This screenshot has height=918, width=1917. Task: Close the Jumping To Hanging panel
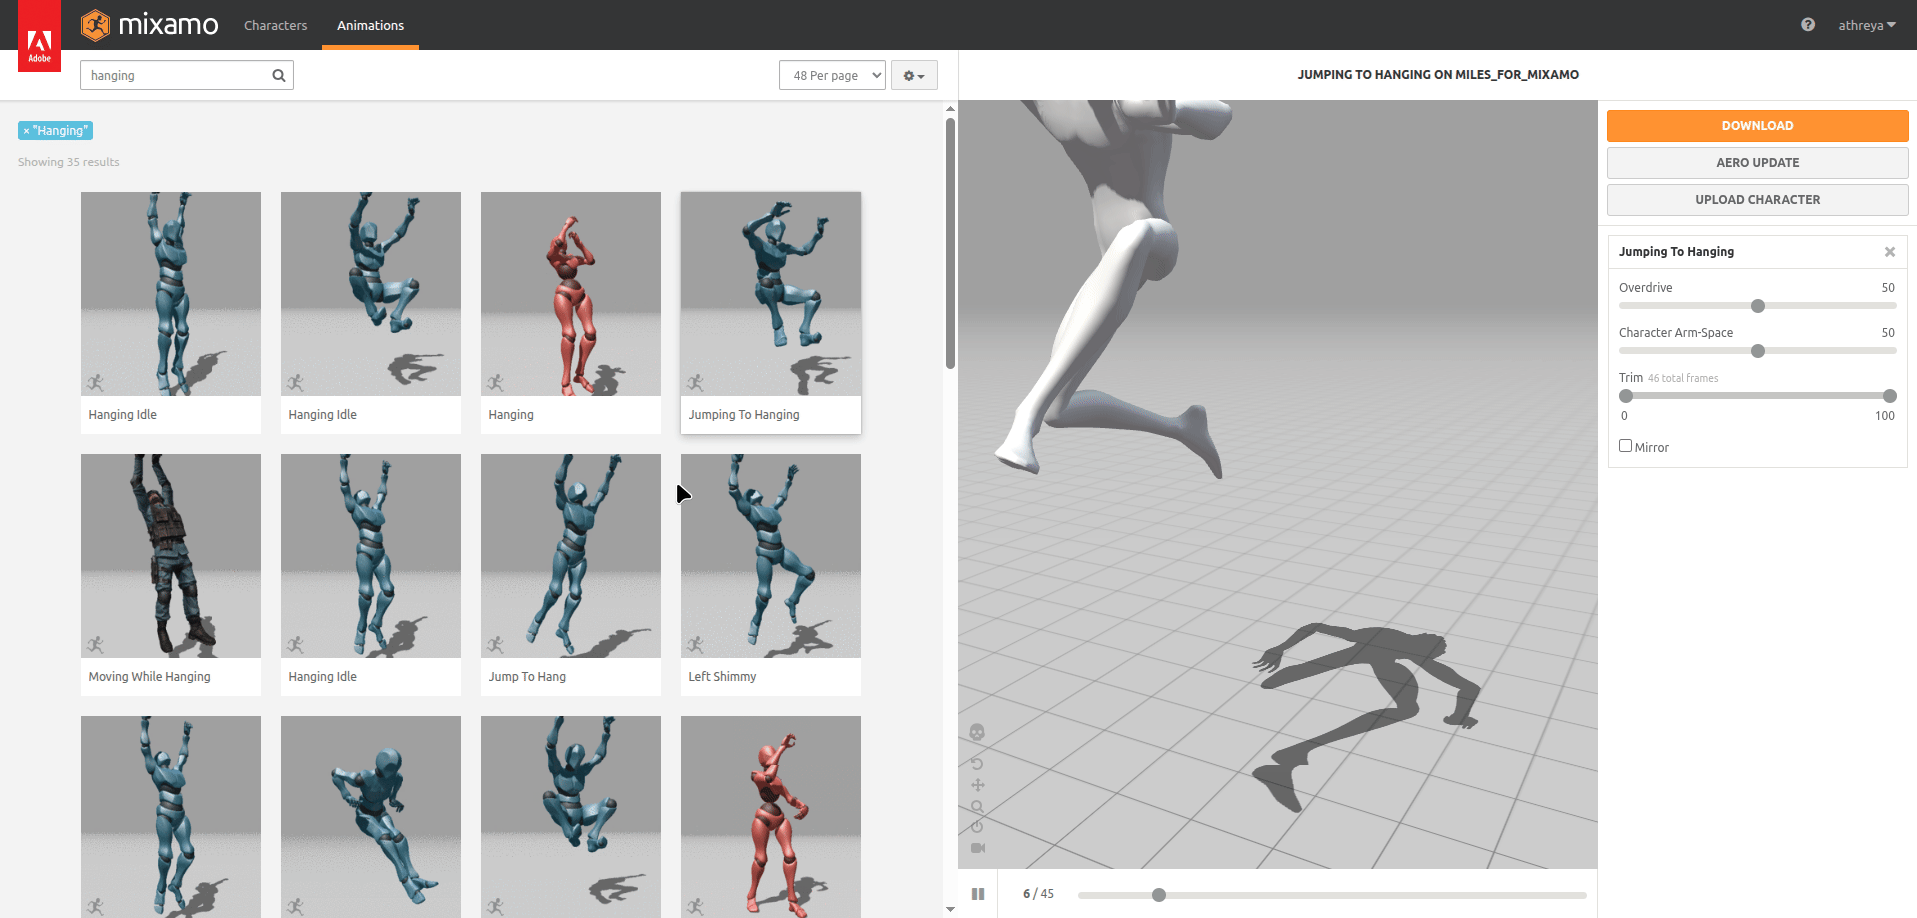click(1890, 252)
